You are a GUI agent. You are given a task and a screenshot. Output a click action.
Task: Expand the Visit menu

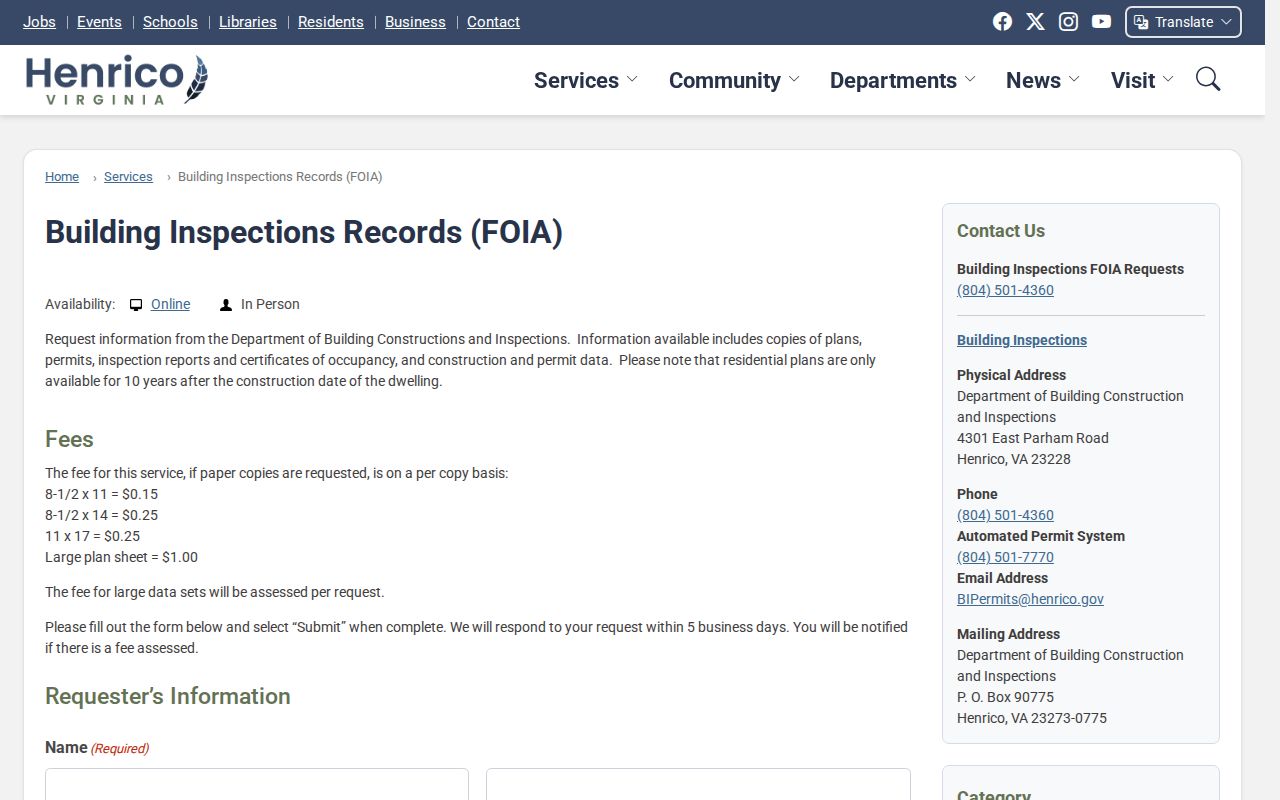1142,80
